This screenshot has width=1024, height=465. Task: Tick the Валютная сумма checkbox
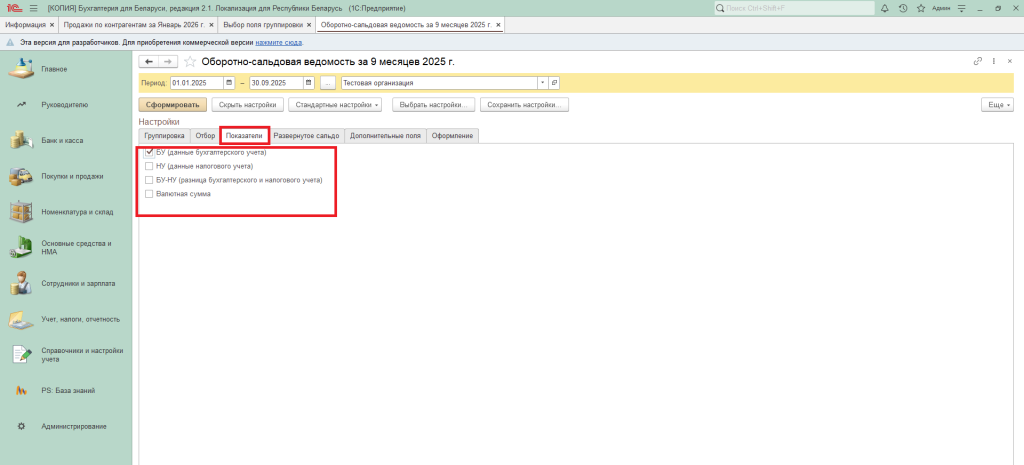(149, 194)
